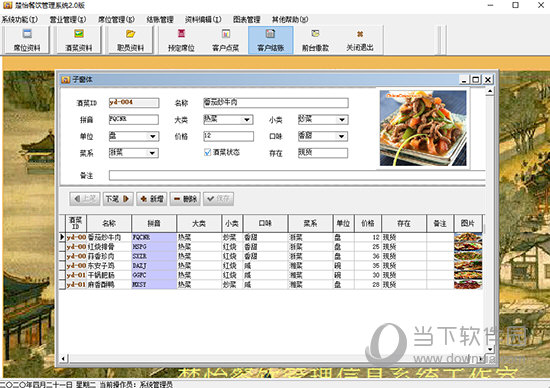550x388 pixels.
Task: Toggle the 酒菜状态 checkbox
Action: tap(207, 152)
